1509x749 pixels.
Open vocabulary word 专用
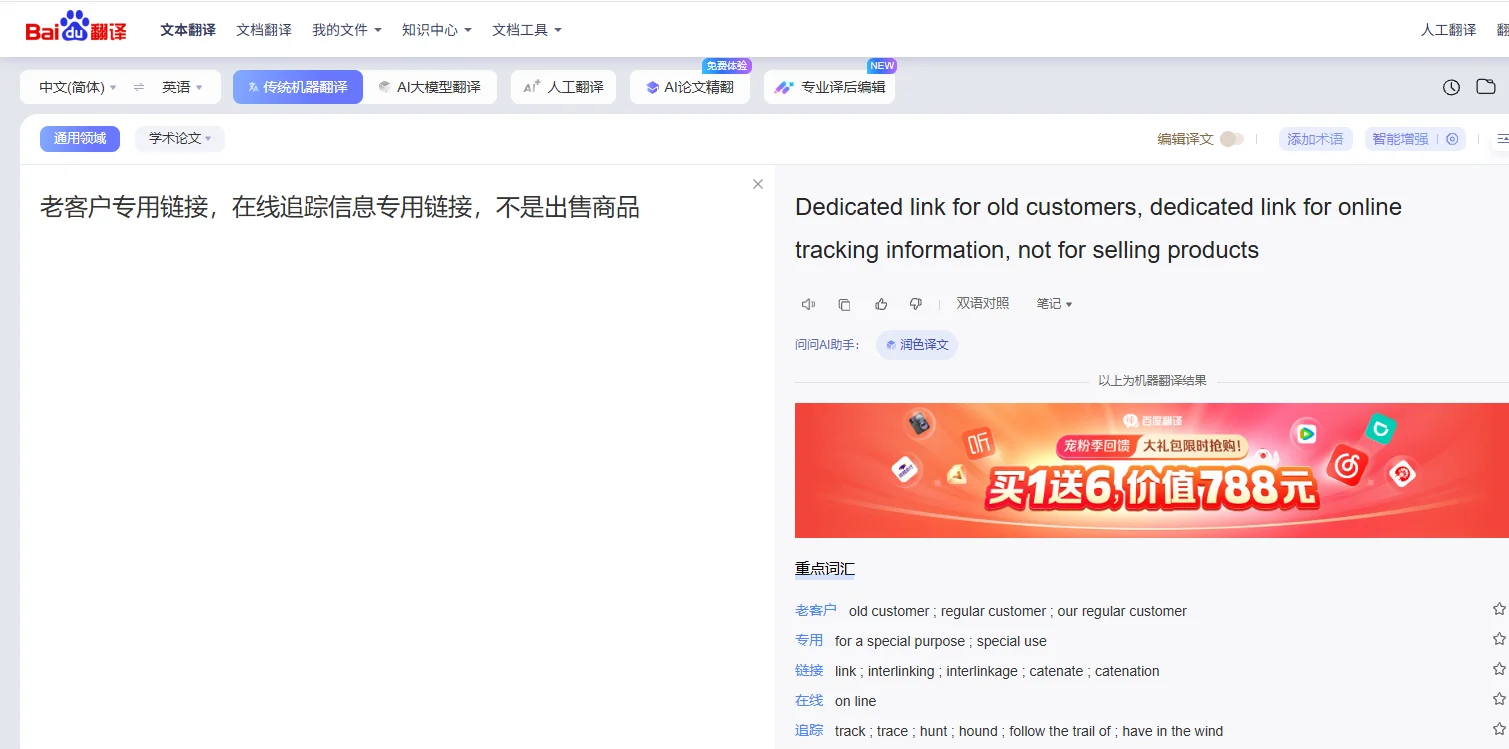coord(809,640)
